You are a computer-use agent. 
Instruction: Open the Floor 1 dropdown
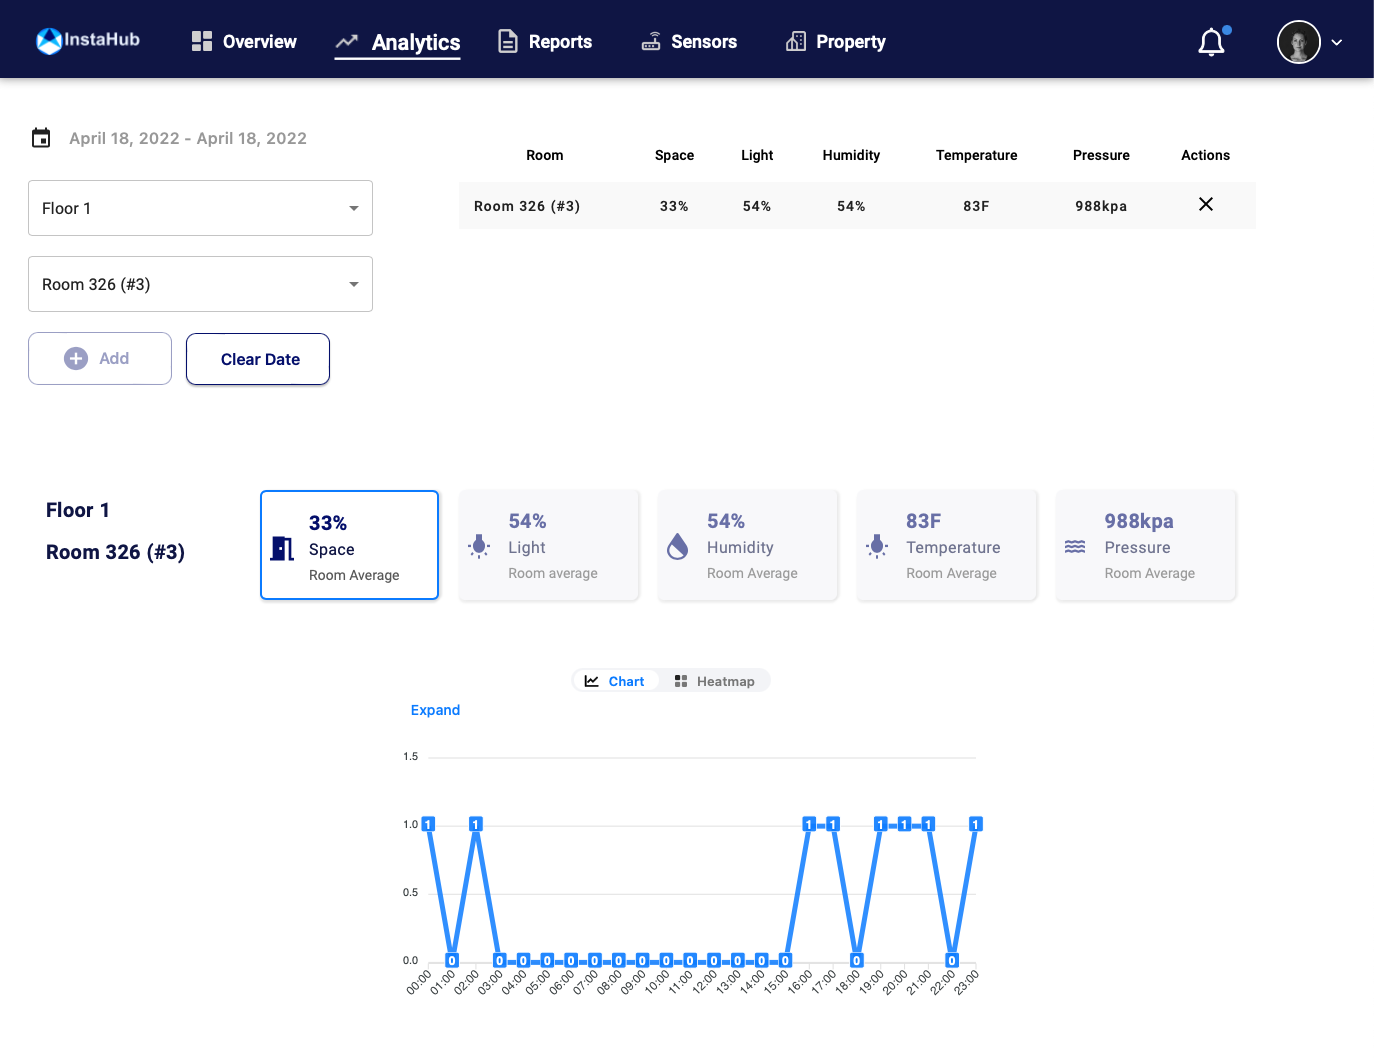coord(200,208)
